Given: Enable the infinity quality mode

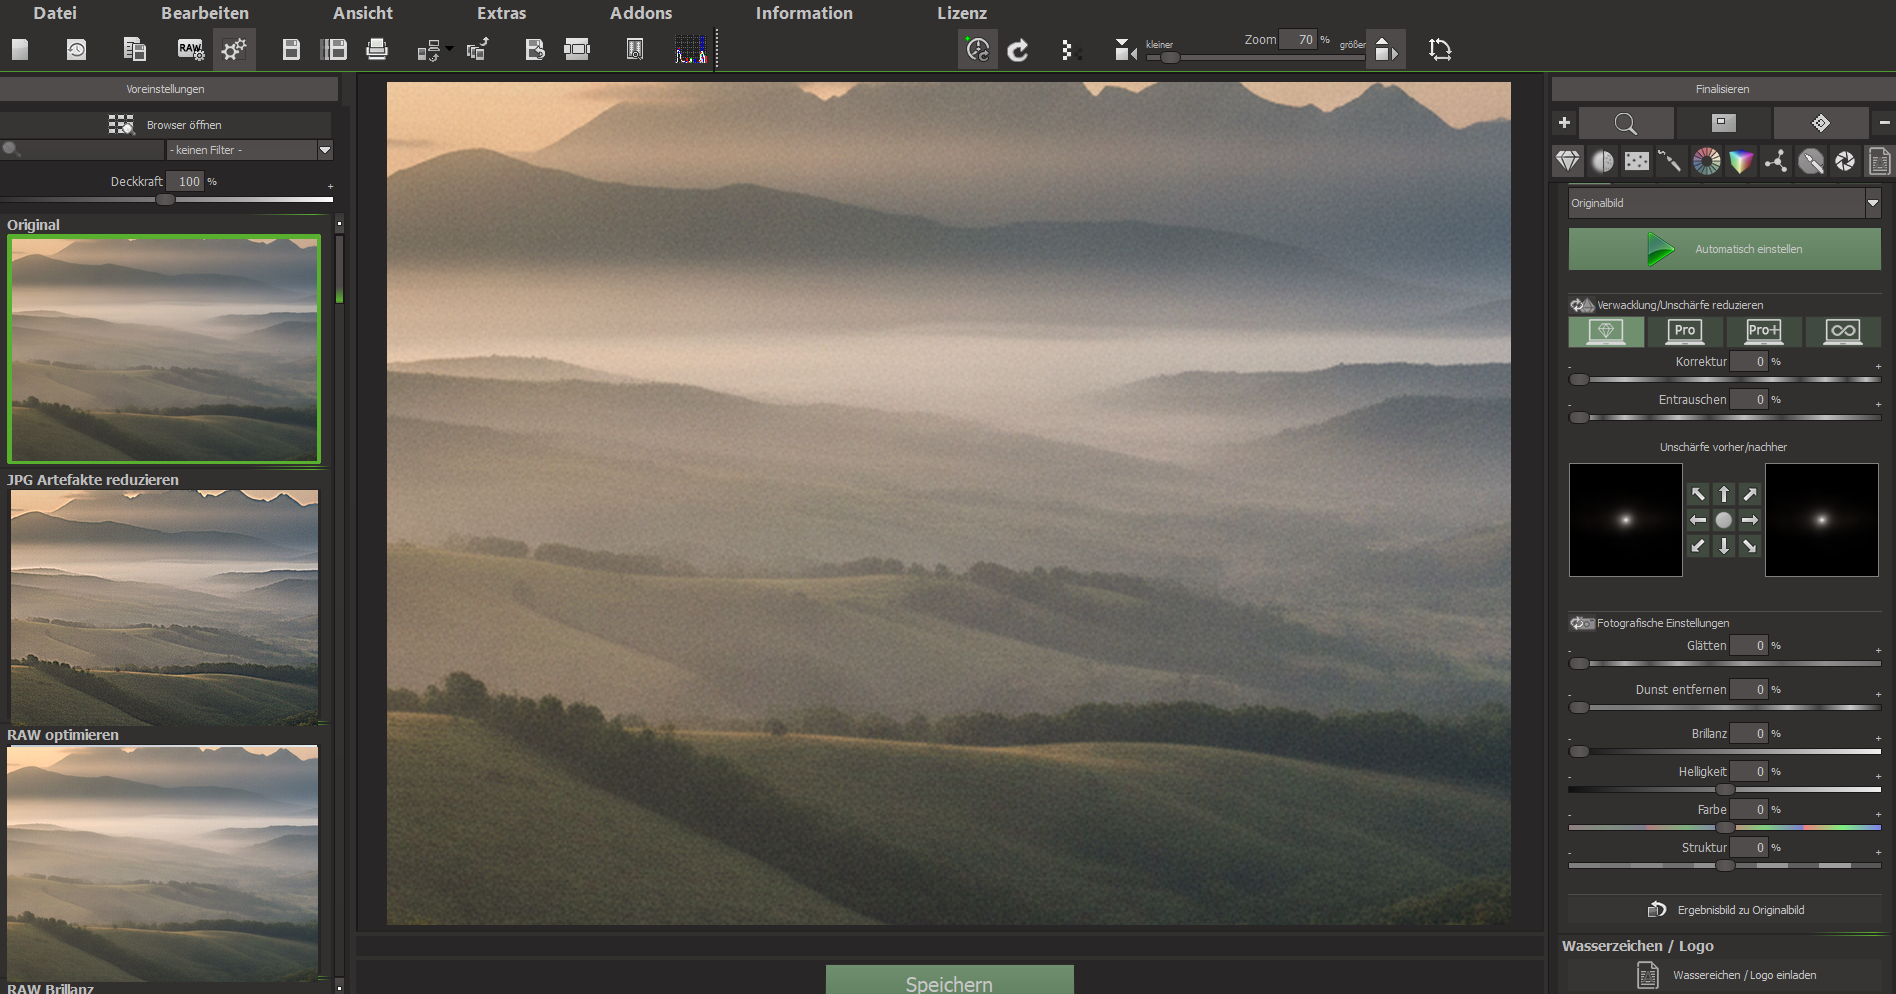Looking at the screenshot, I should pos(1843,331).
